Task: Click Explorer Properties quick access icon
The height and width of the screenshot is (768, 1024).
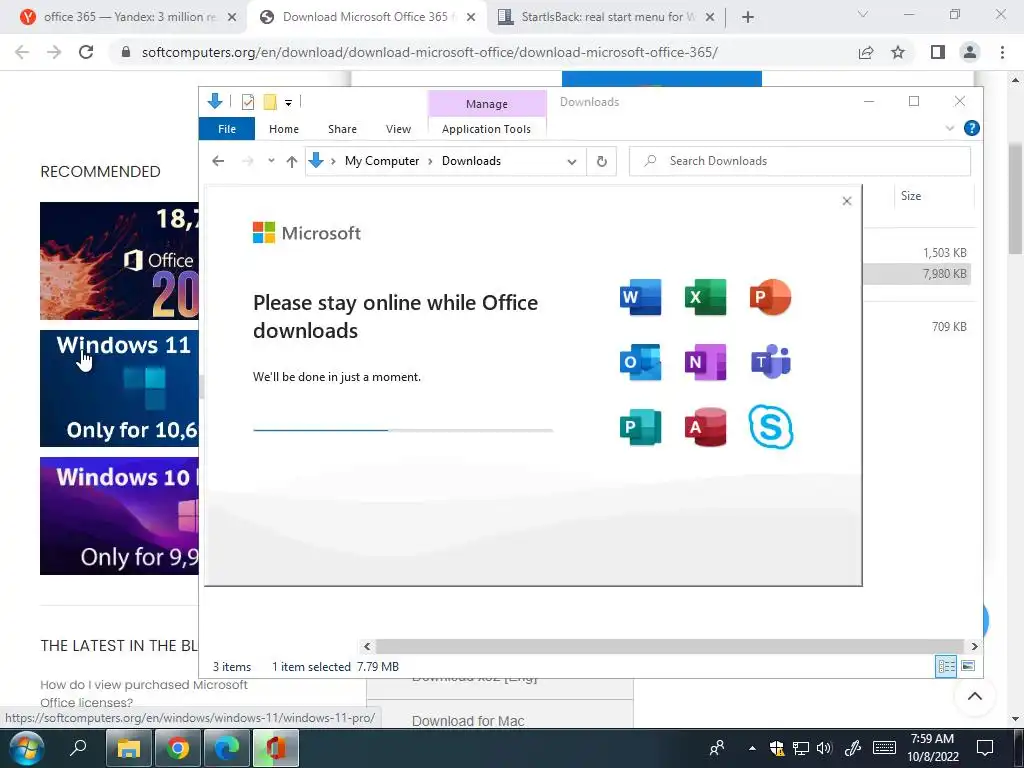Action: point(248,102)
